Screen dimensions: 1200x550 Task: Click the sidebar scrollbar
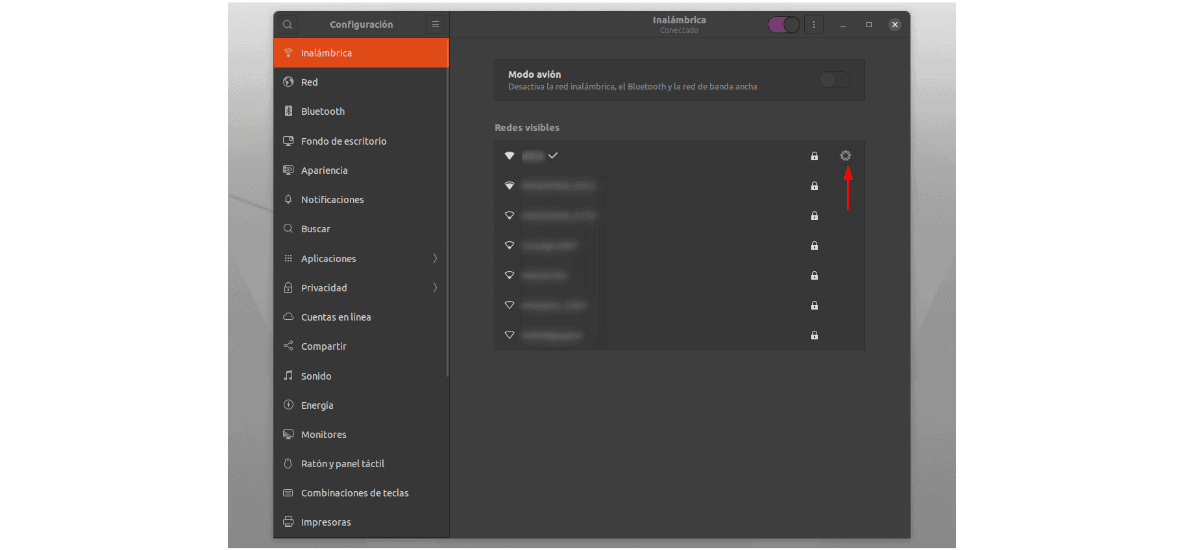(447, 208)
